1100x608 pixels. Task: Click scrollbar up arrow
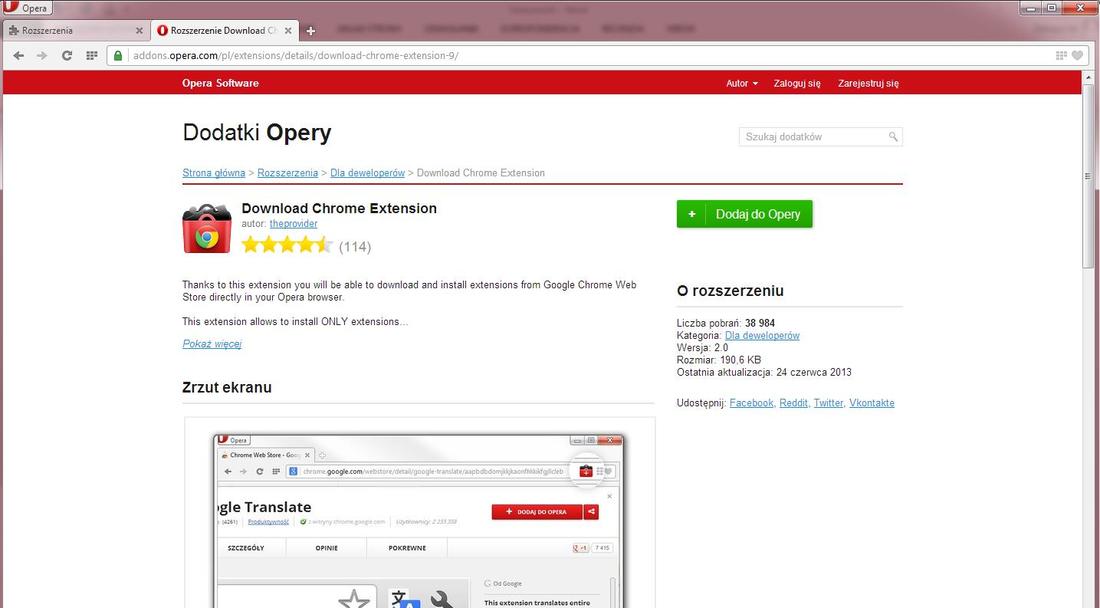tap(1088, 76)
